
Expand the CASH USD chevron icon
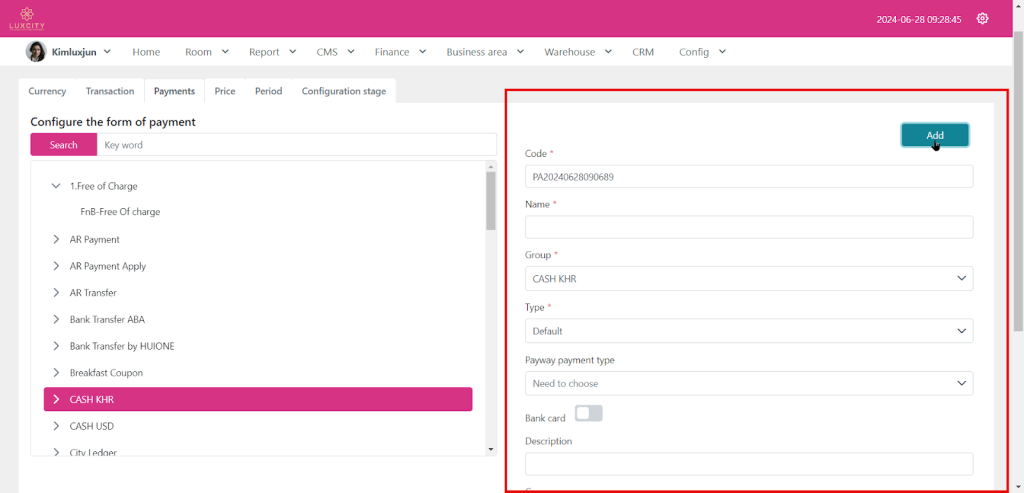56,426
